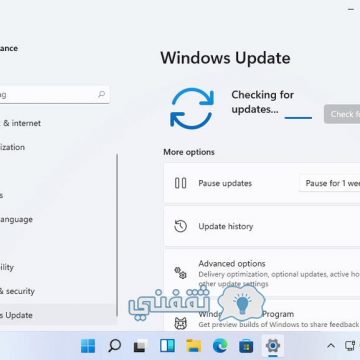Click the Pause updates icon
The height and width of the screenshot is (360, 360).
[x=181, y=183]
